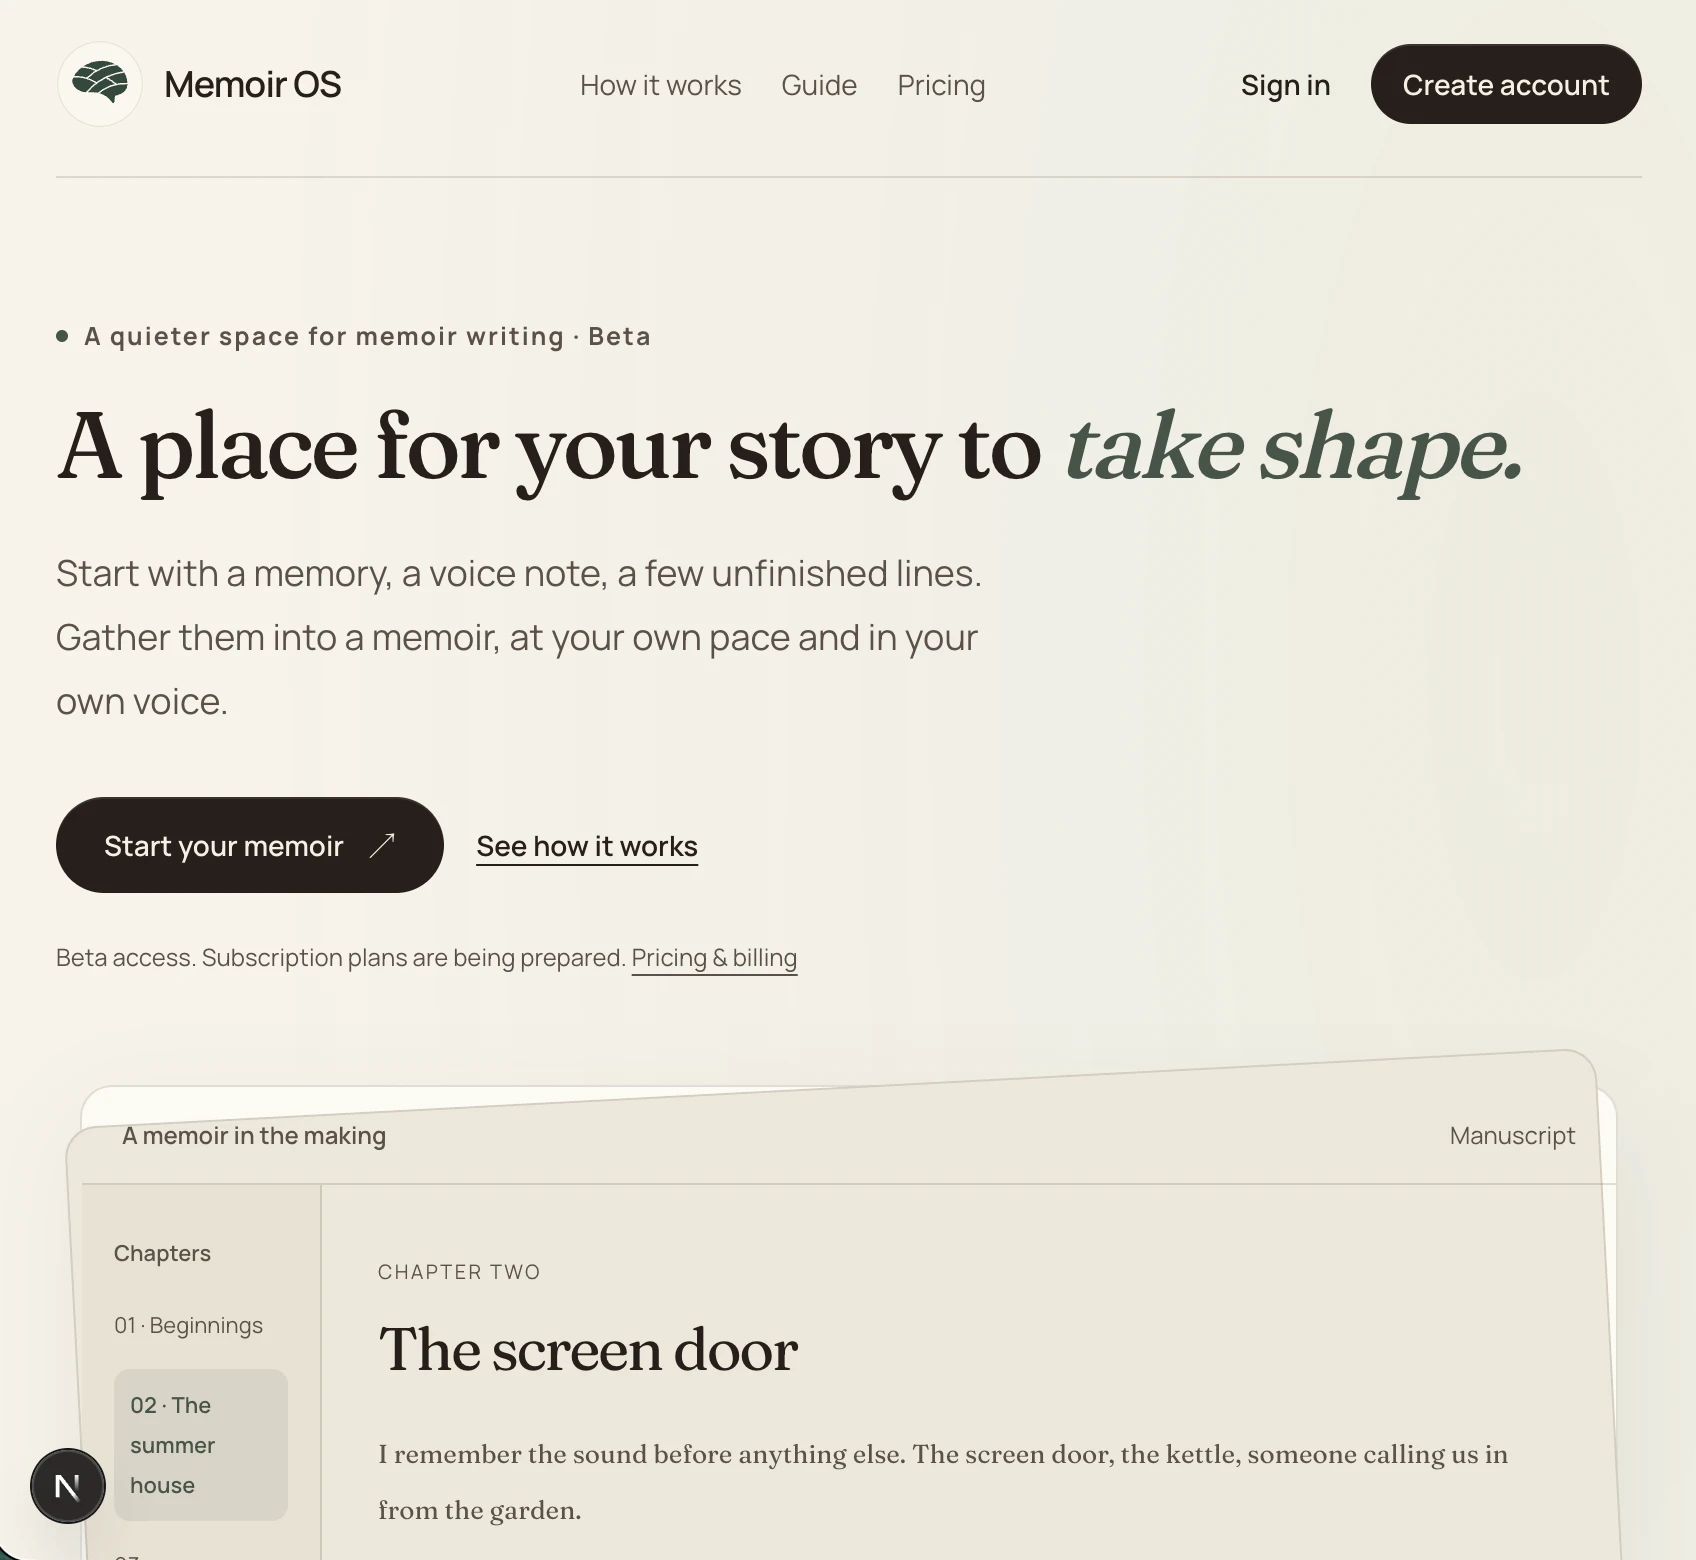Open Pricing in the top navigation
This screenshot has height=1560, width=1696.
(x=941, y=85)
